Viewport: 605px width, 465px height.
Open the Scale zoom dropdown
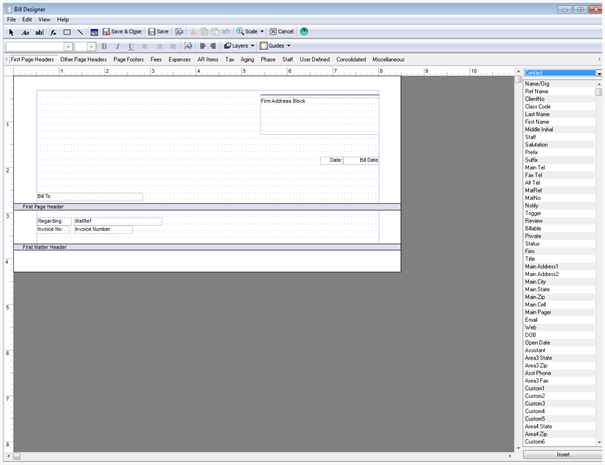250,32
